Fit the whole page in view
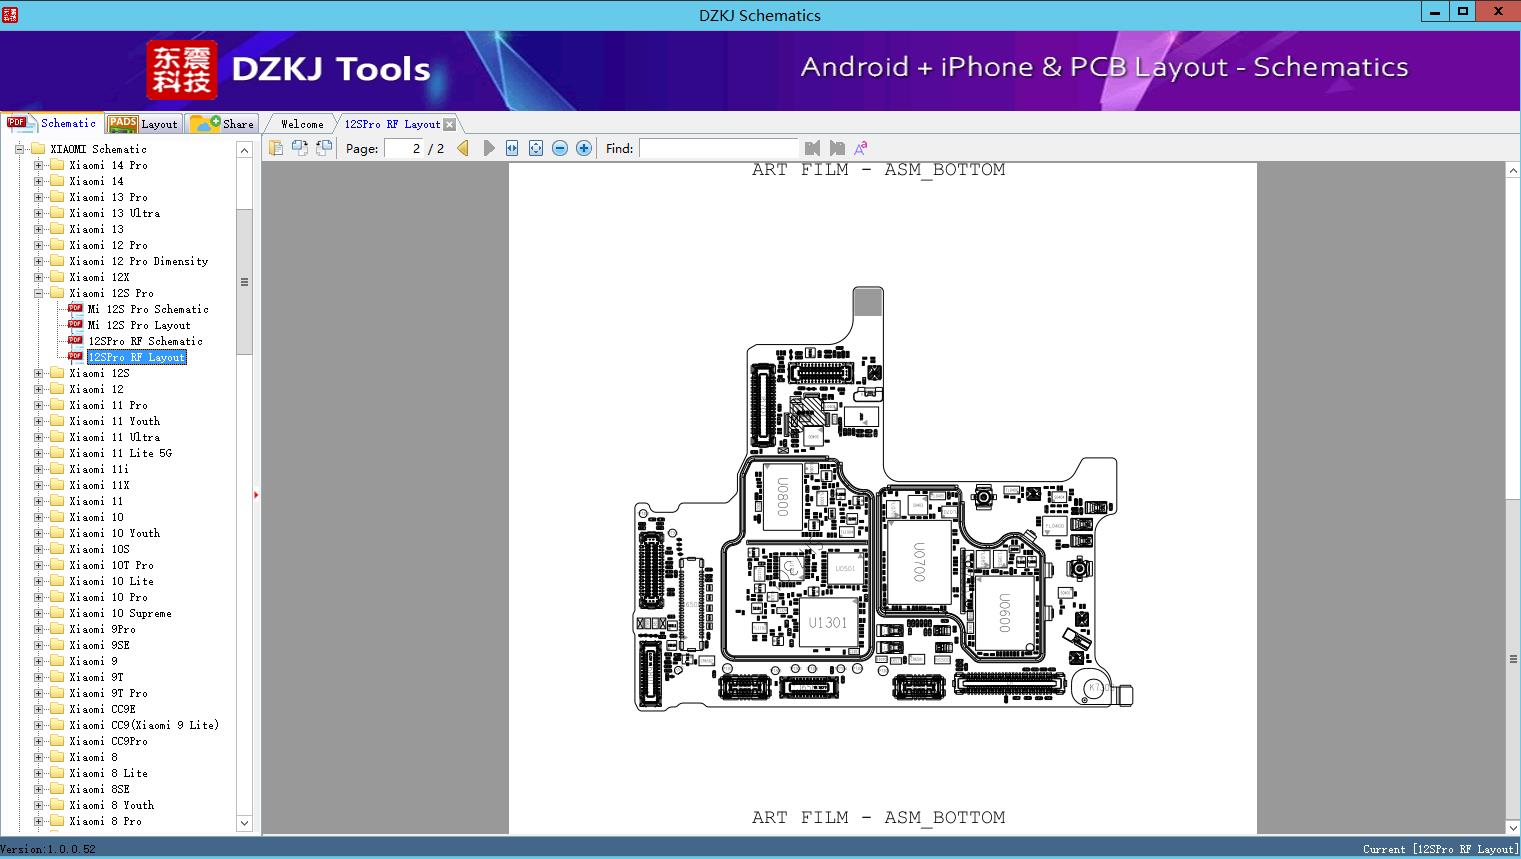The height and width of the screenshot is (859, 1521). [536, 148]
